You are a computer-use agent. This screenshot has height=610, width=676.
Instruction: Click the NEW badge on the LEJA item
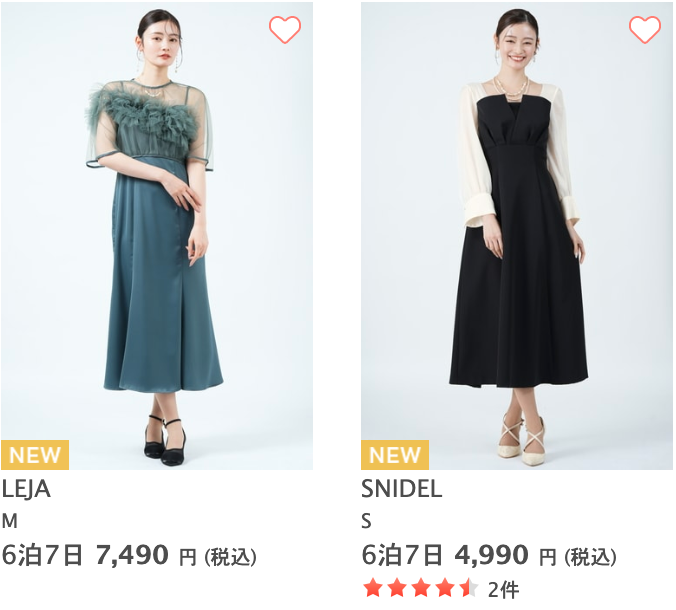point(35,455)
